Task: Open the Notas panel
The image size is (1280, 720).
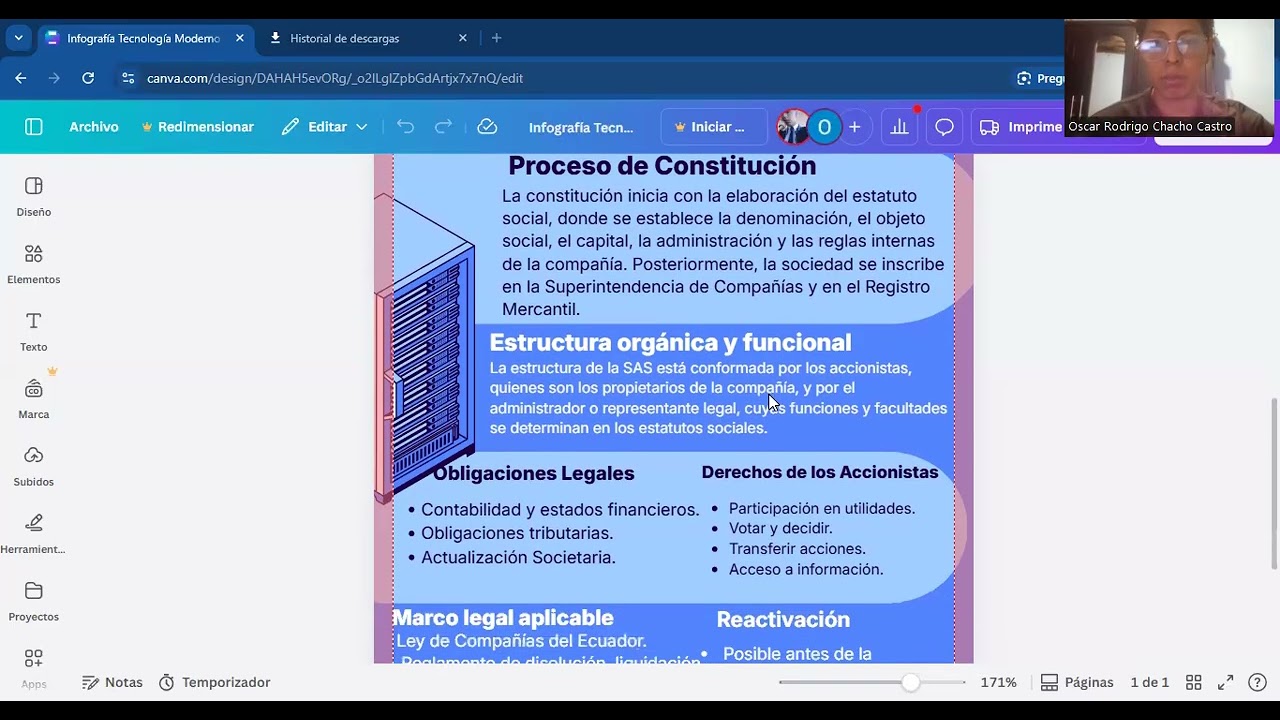Action: [112, 682]
